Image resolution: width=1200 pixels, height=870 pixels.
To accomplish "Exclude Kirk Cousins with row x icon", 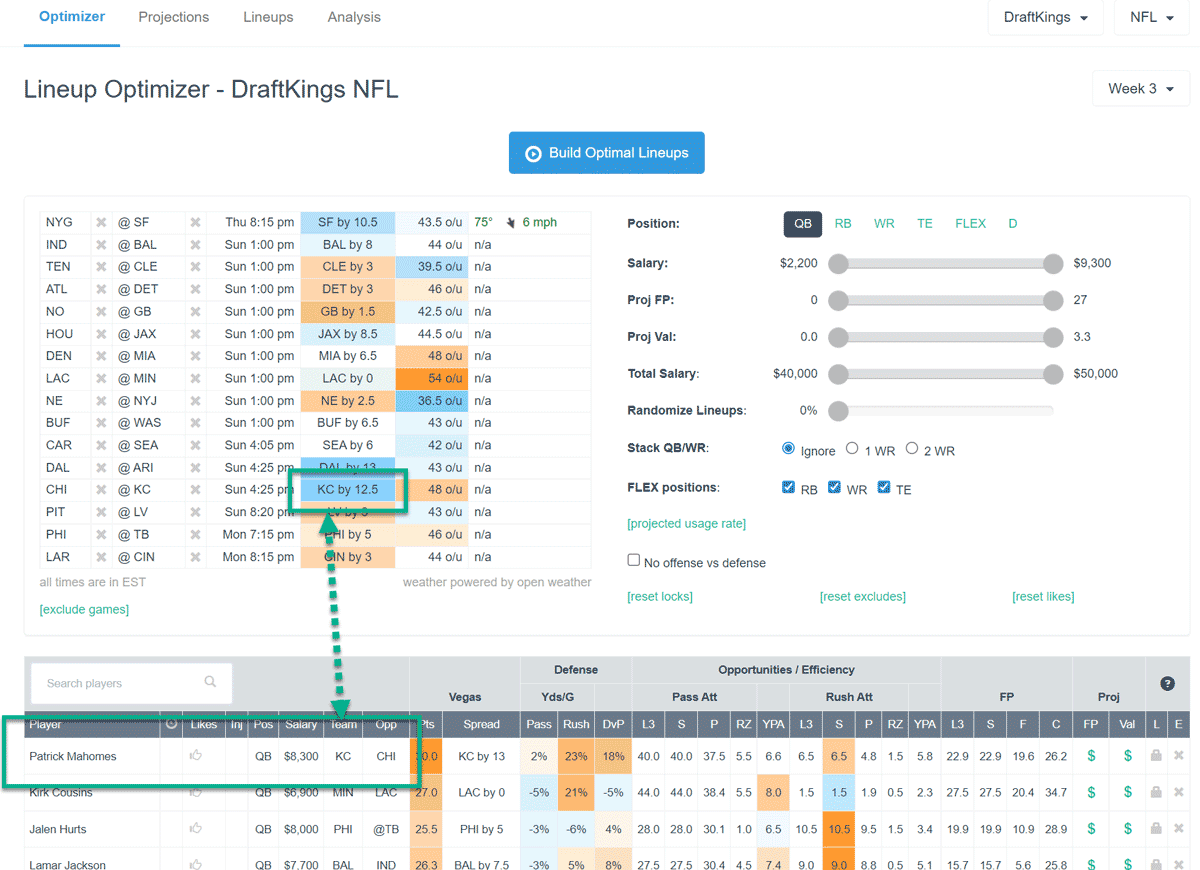I will [x=1179, y=792].
